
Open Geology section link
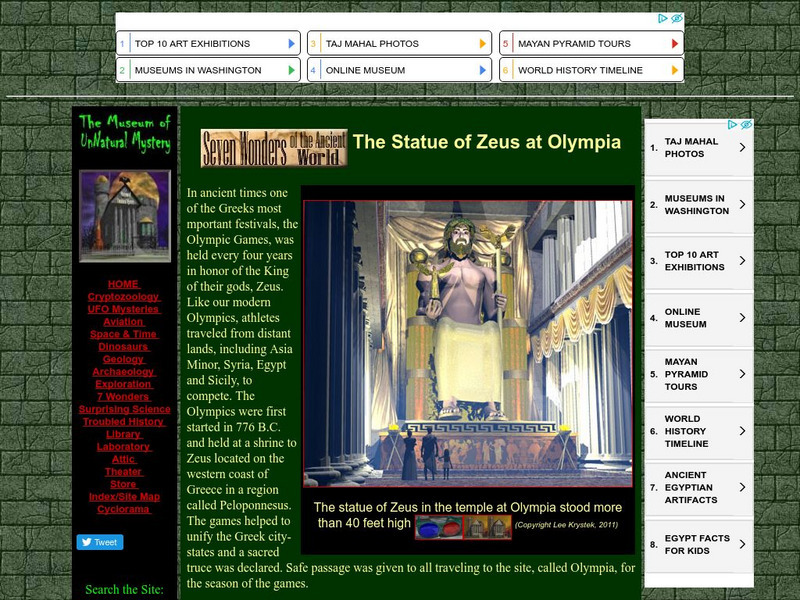pos(123,359)
